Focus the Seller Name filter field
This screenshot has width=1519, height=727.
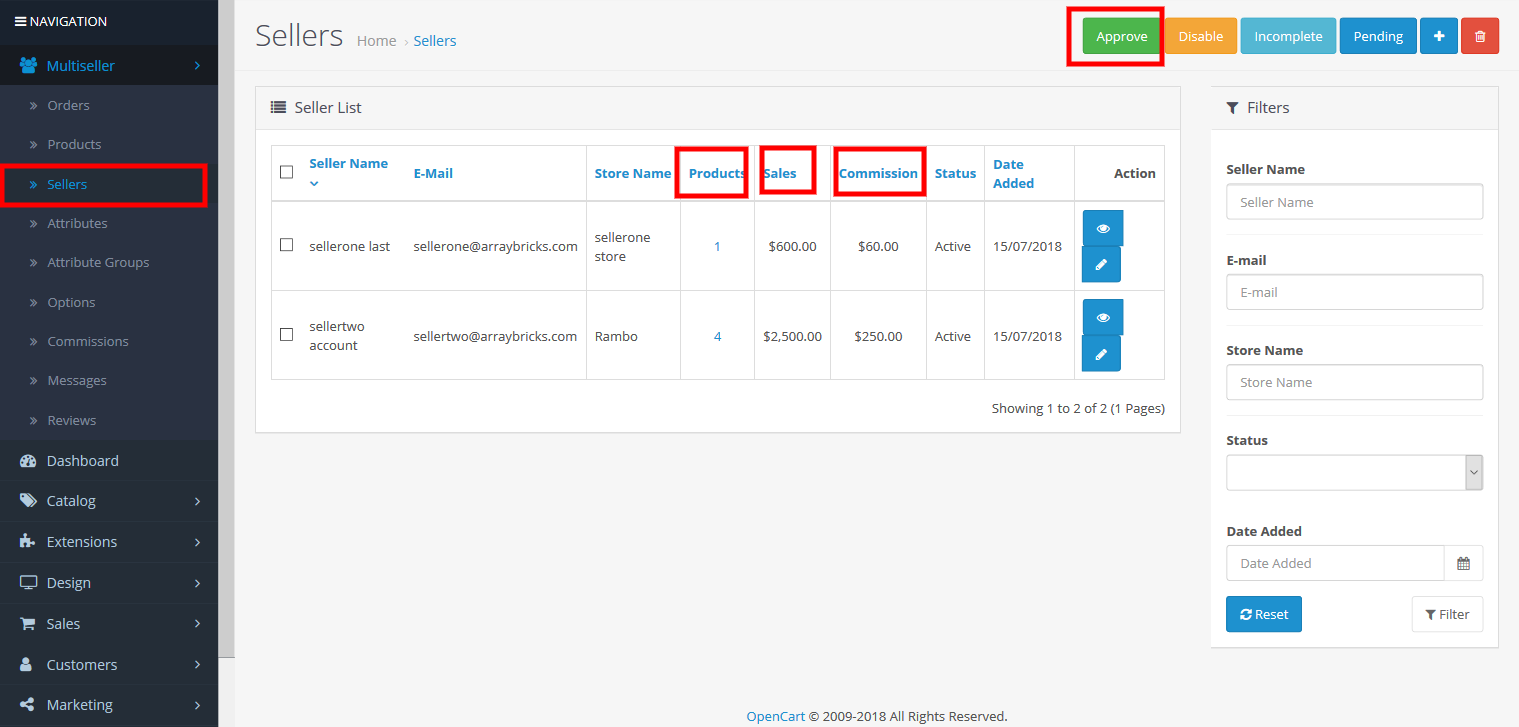point(1355,202)
